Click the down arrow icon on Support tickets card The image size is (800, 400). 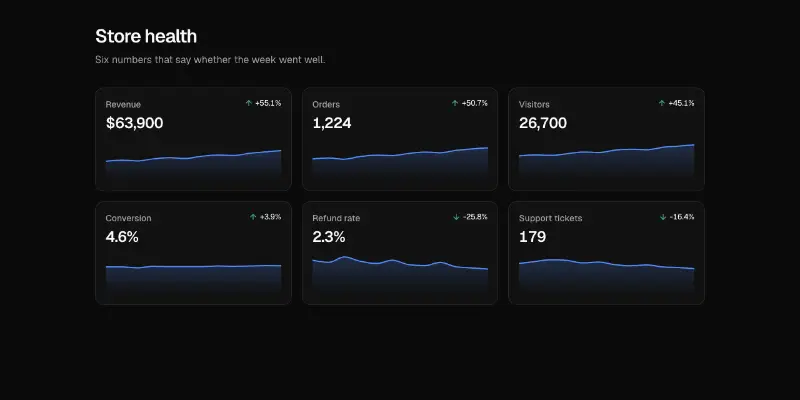(663, 217)
